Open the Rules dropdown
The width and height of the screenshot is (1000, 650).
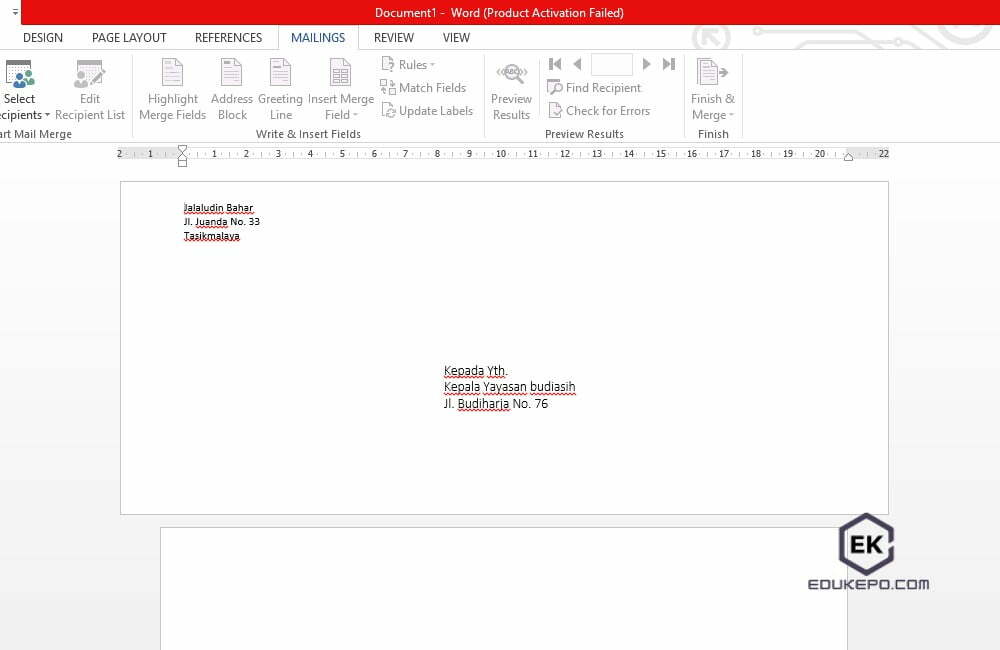(409, 63)
